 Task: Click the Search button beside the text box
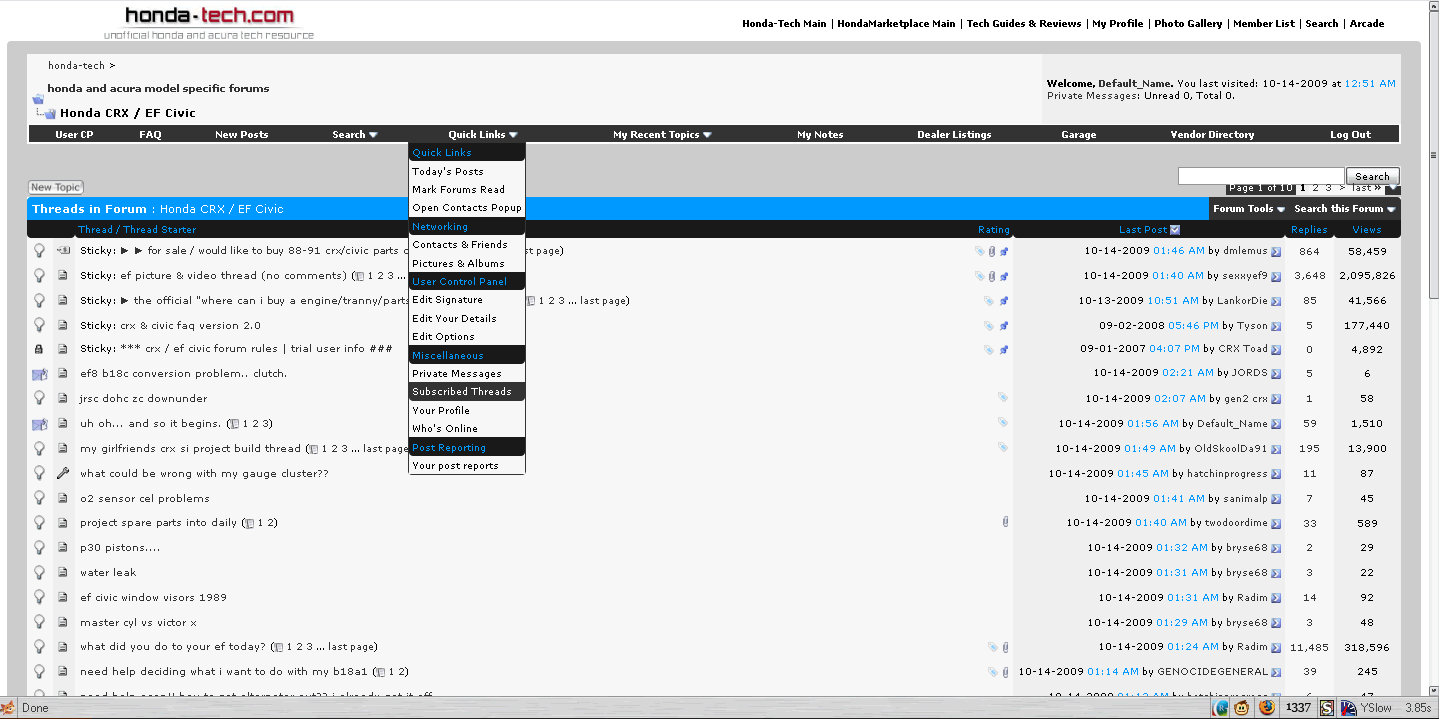(x=1372, y=176)
